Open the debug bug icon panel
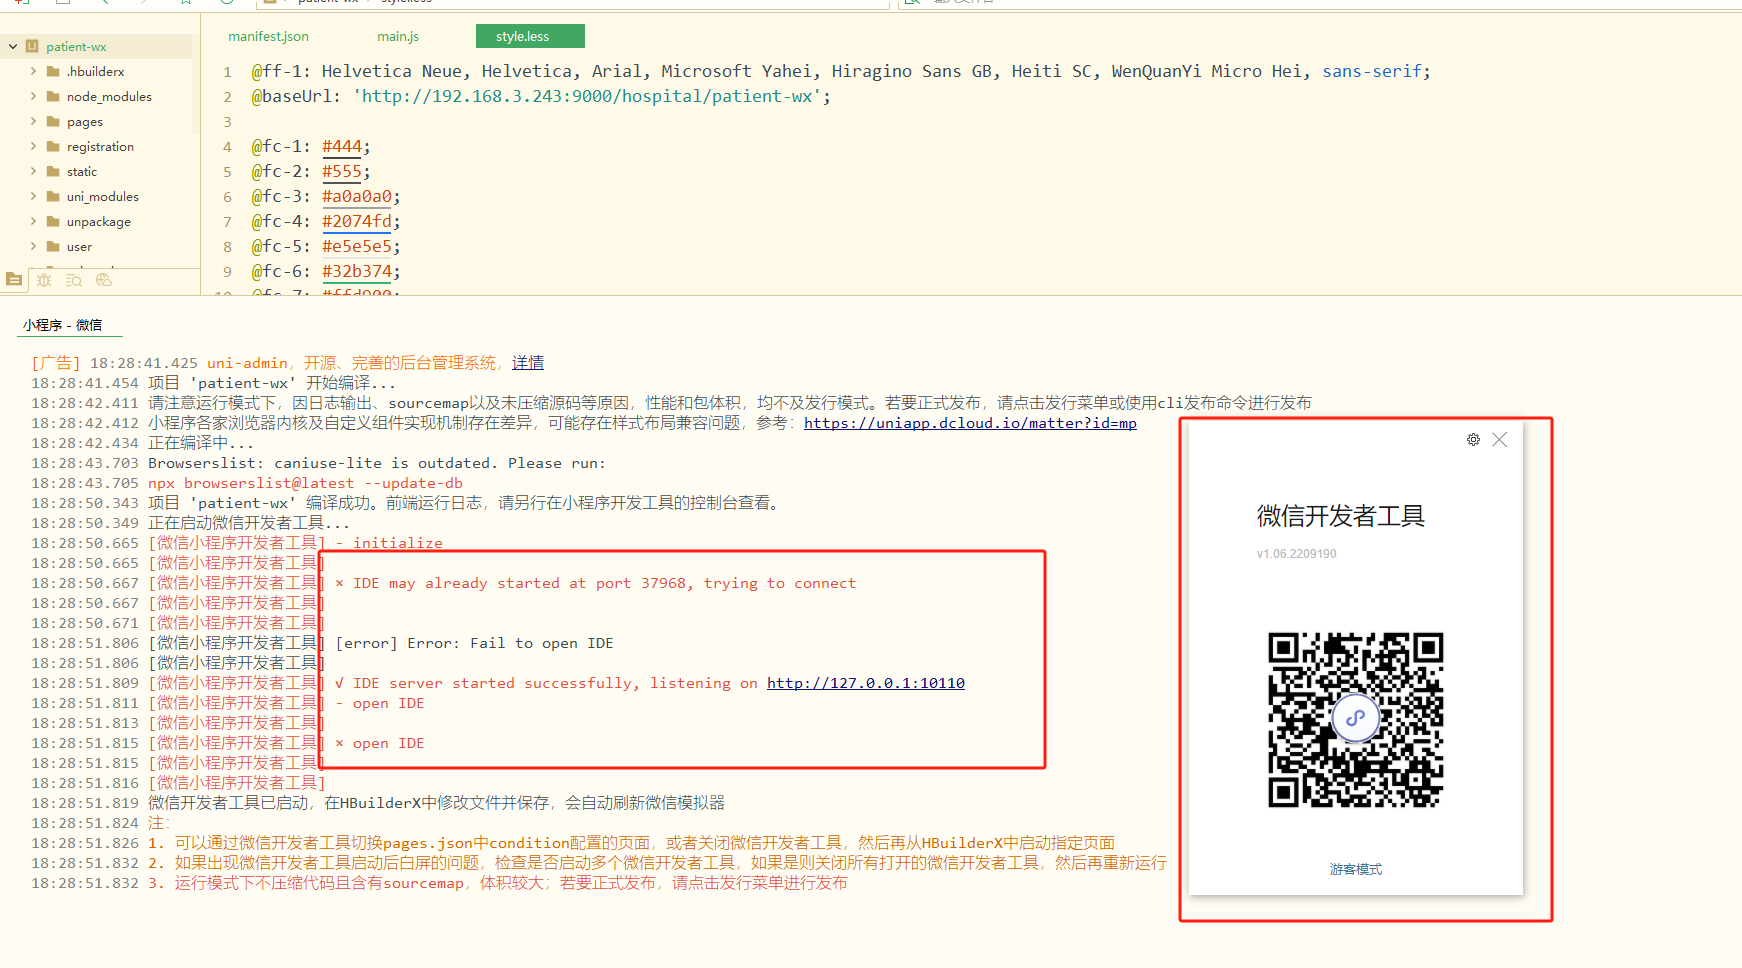The width and height of the screenshot is (1742, 968). pyautogui.click(x=44, y=280)
